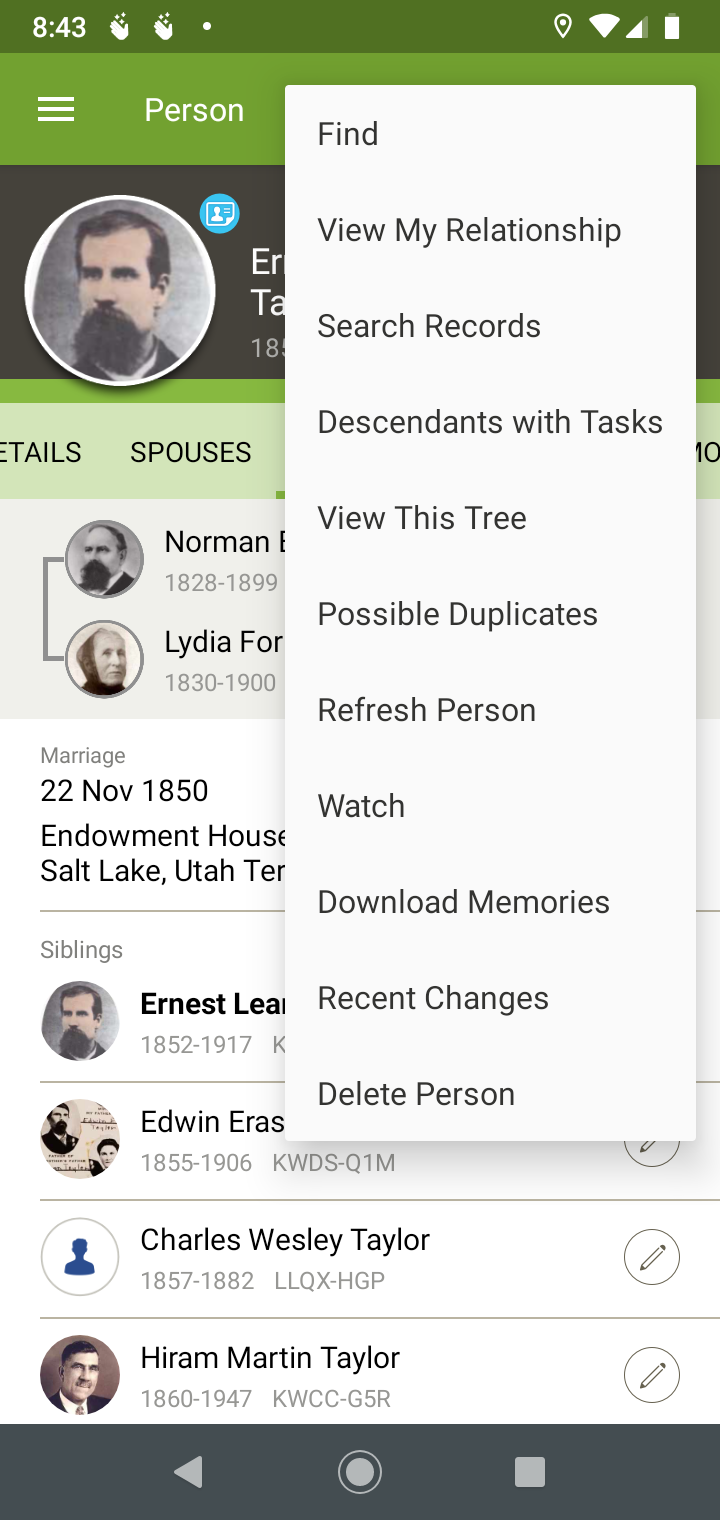Open the hamburger navigation menu
Image resolution: width=720 pixels, height=1520 pixels.
[56, 109]
